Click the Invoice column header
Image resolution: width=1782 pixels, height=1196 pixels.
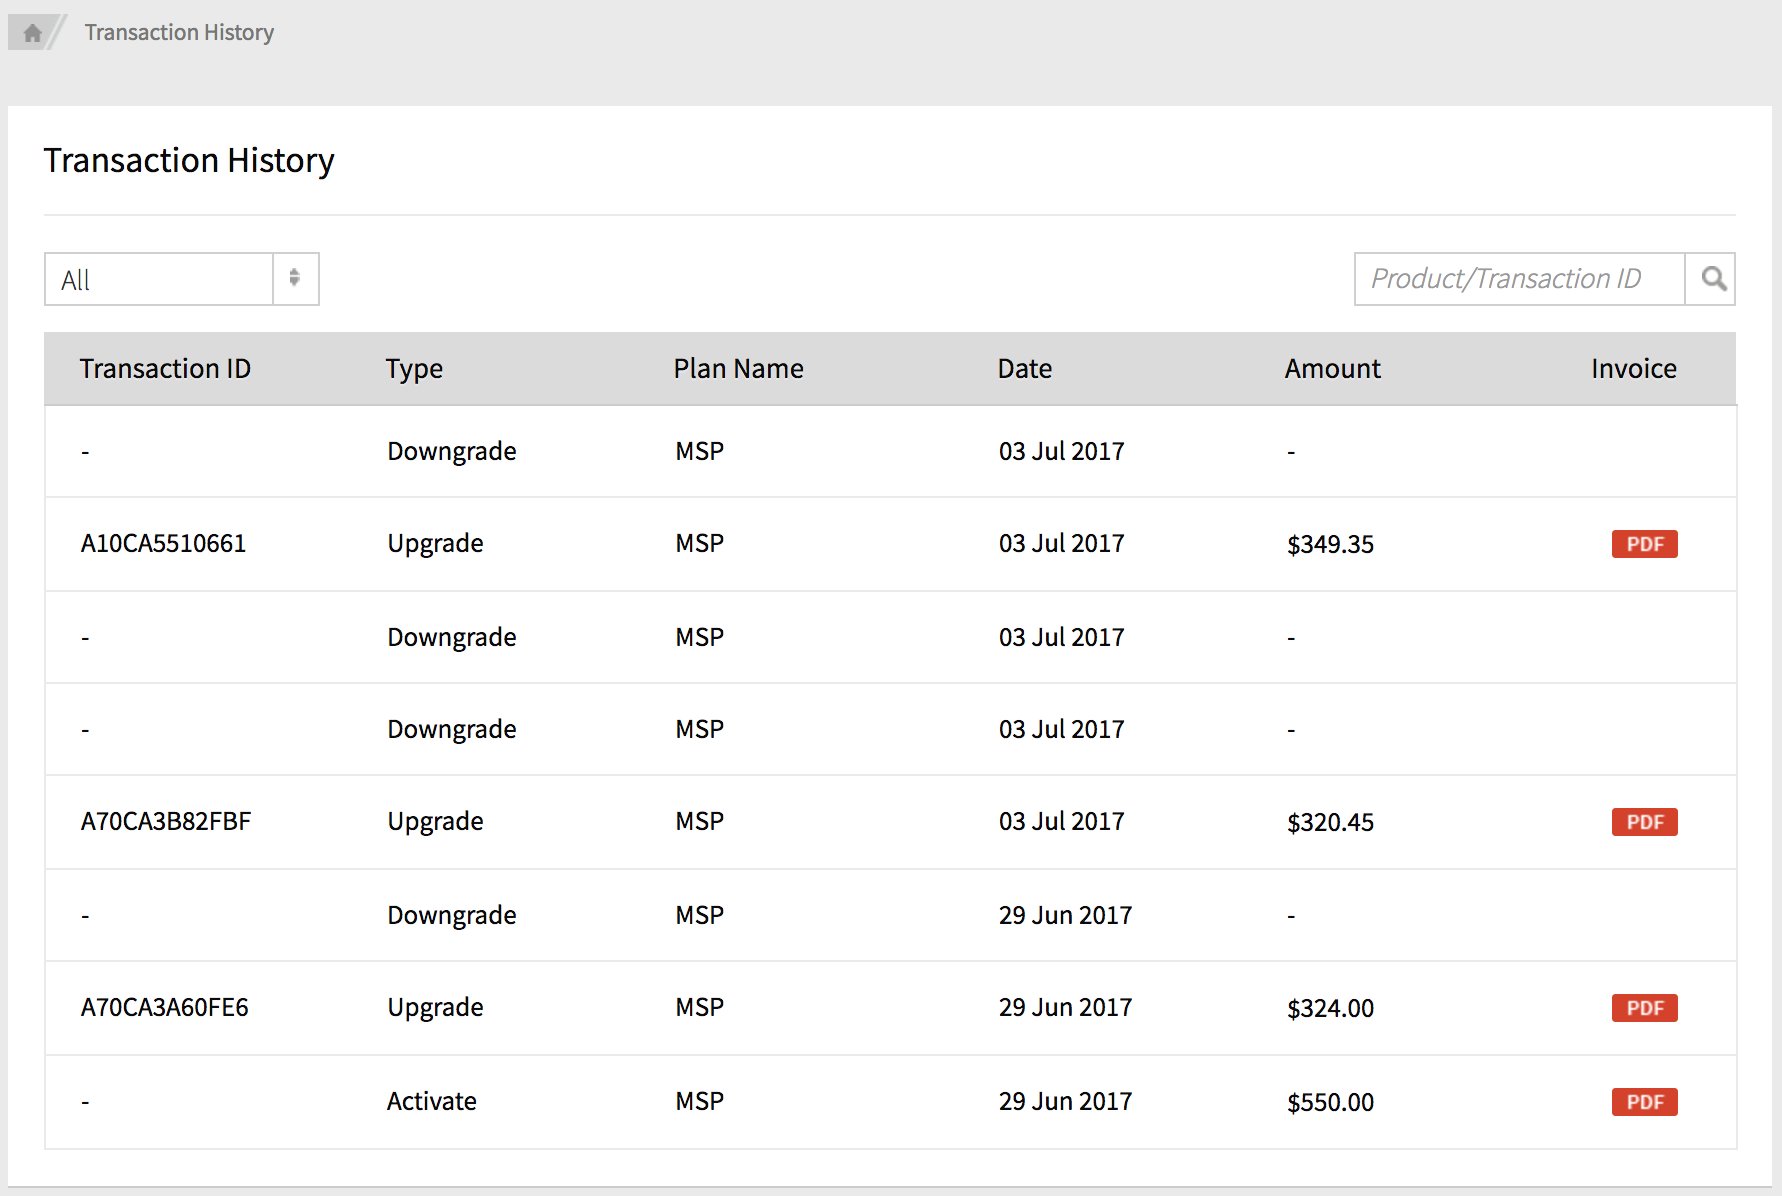pos(1633,369)
